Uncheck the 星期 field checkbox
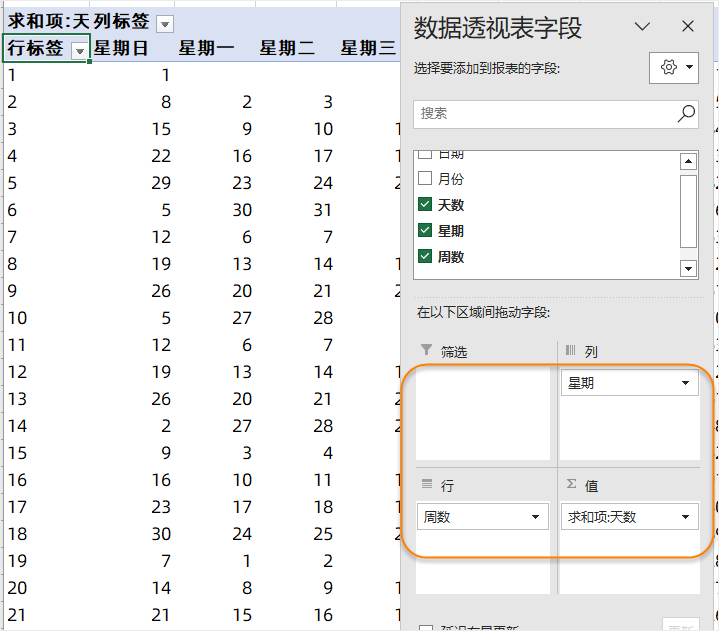Viewport: 719px width, 631px height. (425, 231)
